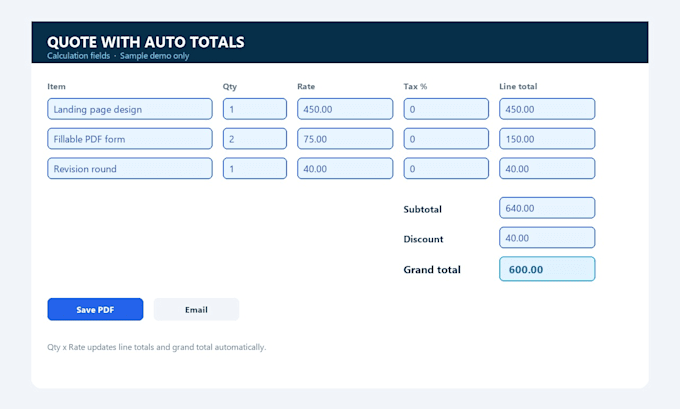The image size is (680, 409).
Task: Select Tax % field for Revision round
Action: pyautogui.click(x=446, y=168)
